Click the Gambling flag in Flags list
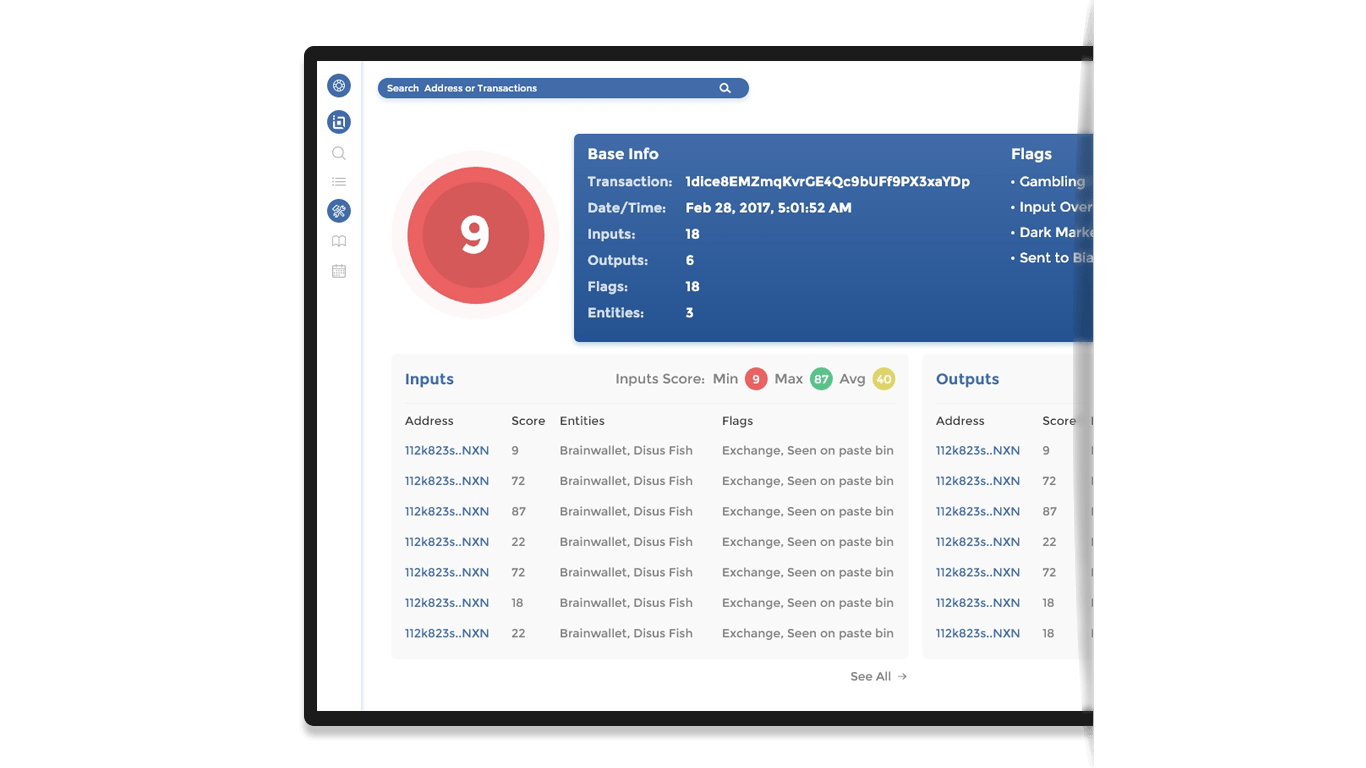 click(x=1052, y=182)
